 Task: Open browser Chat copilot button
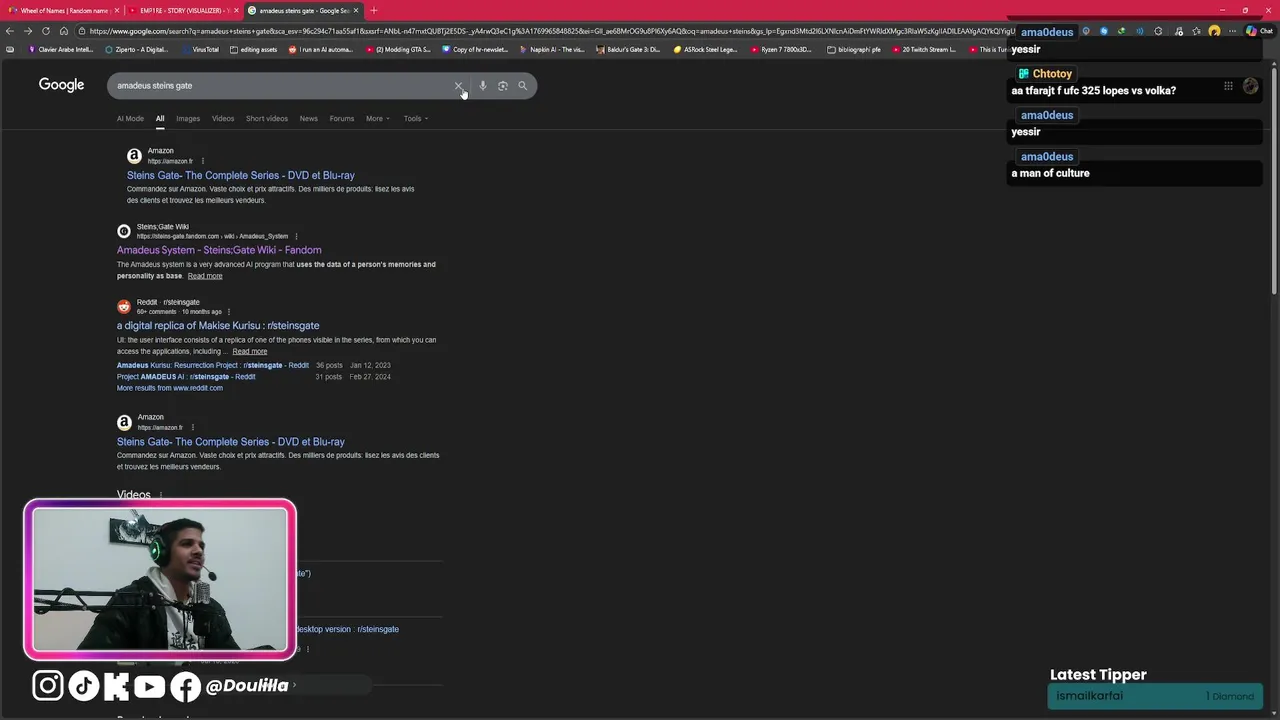click(x=1259, y=31)
